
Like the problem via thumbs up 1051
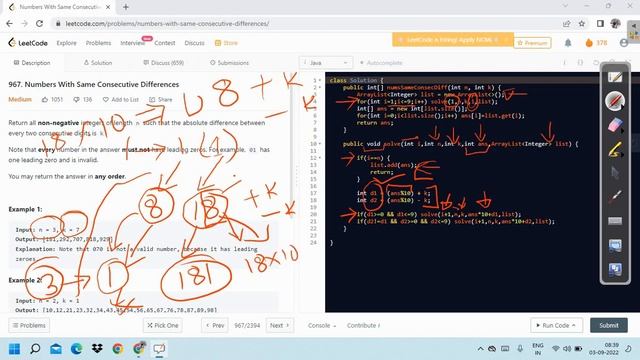(52, 100)
